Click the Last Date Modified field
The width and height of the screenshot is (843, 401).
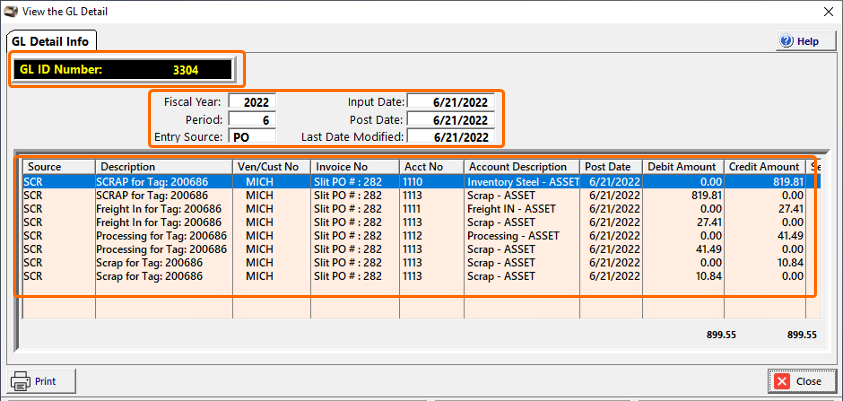coord(451,137)
